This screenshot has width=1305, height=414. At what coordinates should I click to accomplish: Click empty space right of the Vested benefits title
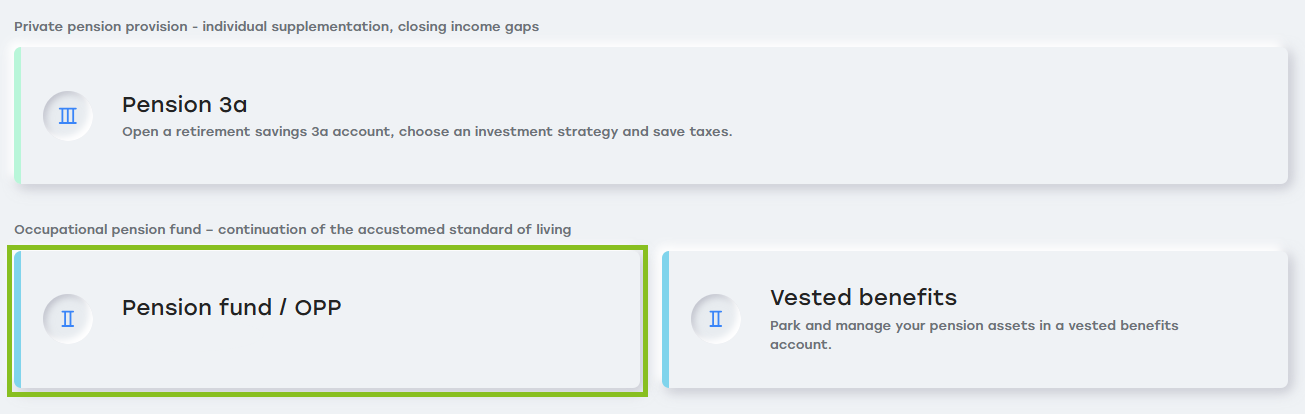pos(1100,297)
